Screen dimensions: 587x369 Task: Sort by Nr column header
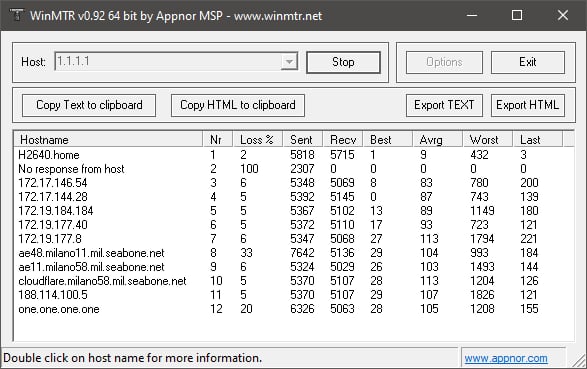pos(218,140)
